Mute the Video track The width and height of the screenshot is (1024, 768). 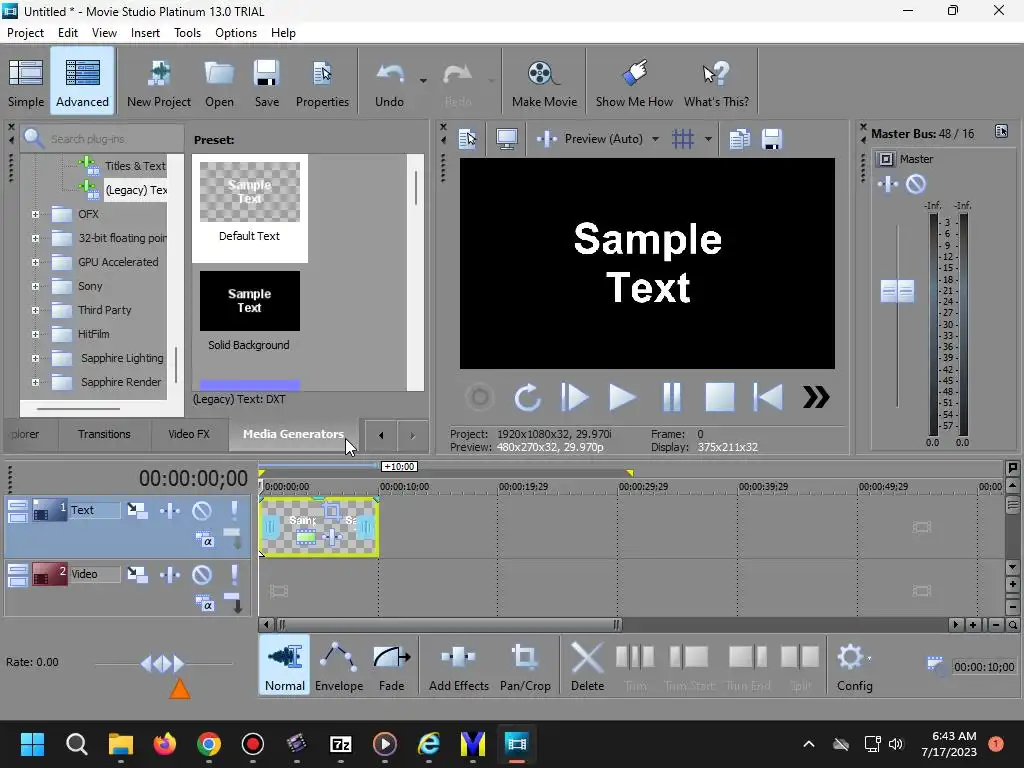pos(202,575)
